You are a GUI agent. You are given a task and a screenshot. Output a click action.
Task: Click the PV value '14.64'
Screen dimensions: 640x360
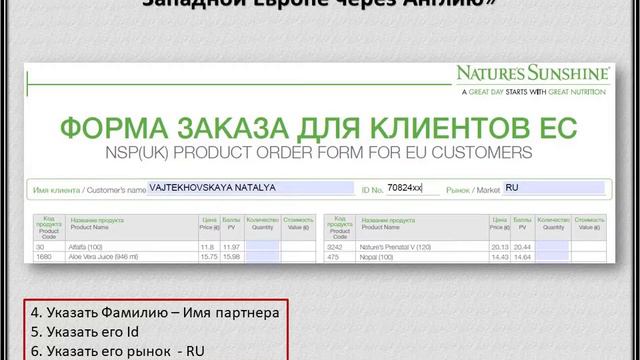click(x=522, y=257)
